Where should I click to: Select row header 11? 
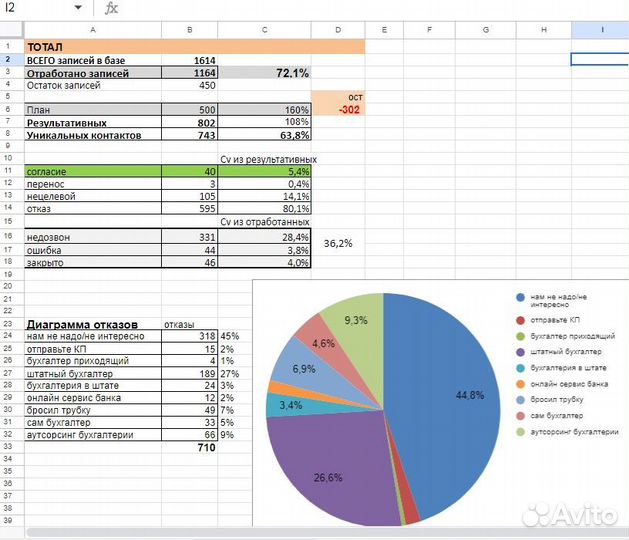click(x=8, y=172)
